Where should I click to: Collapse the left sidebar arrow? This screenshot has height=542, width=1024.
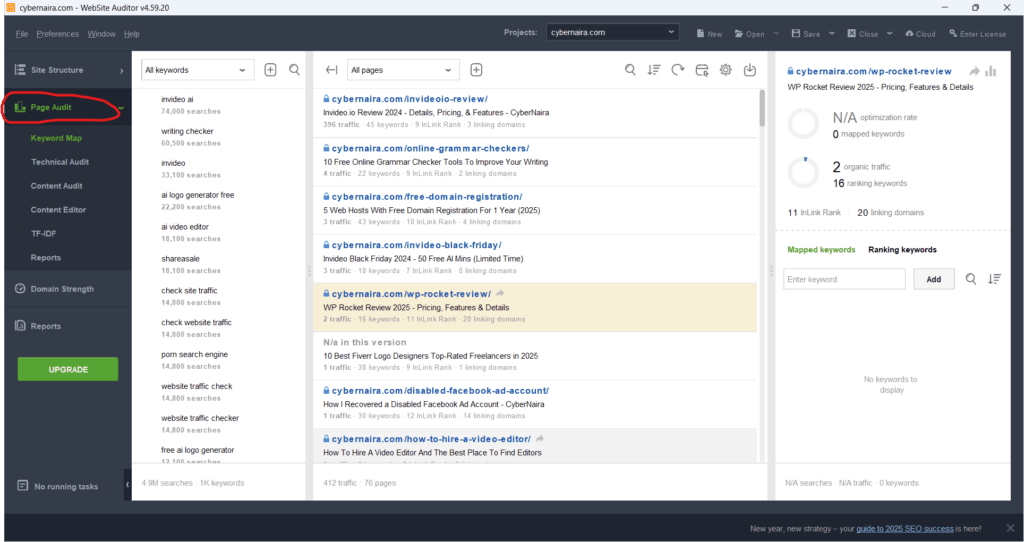coord(127,485)
